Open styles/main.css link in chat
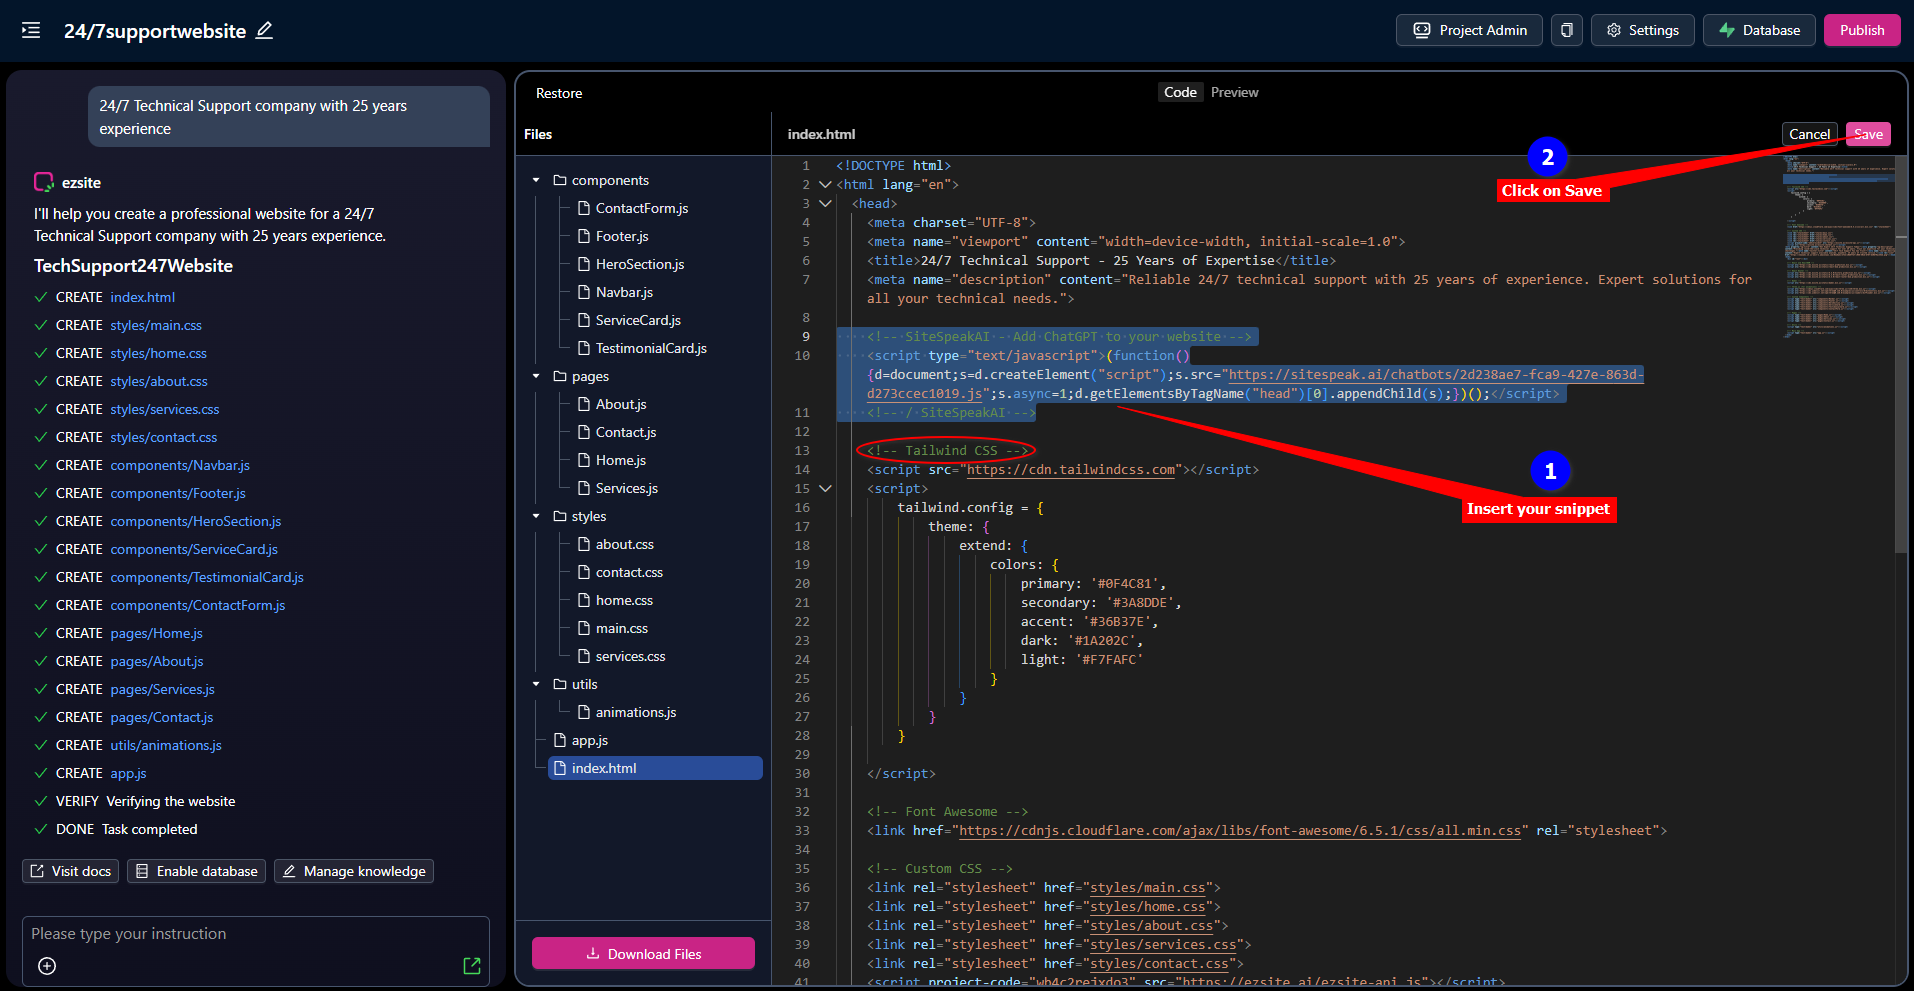This screenshot has height=991, width=1914. 156,325
